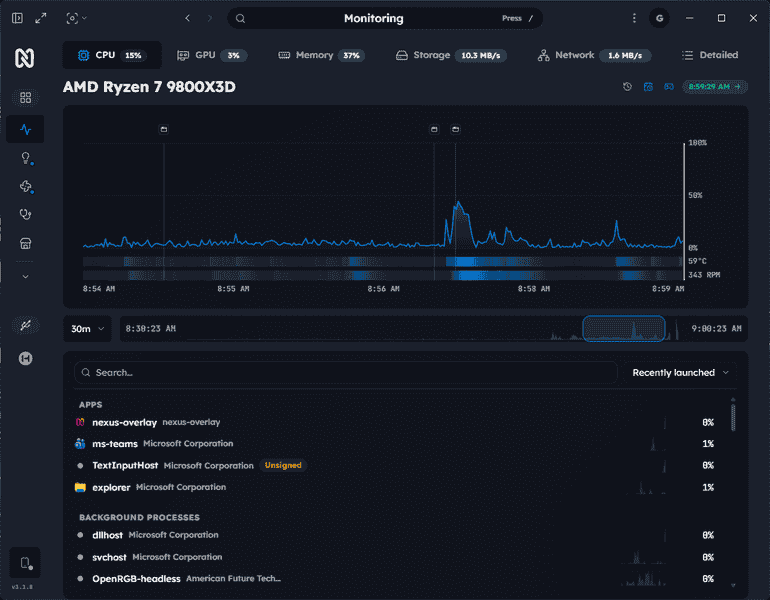Switch to the CPU tab
This screenshot has width=770, height=600.
point(111,55)
